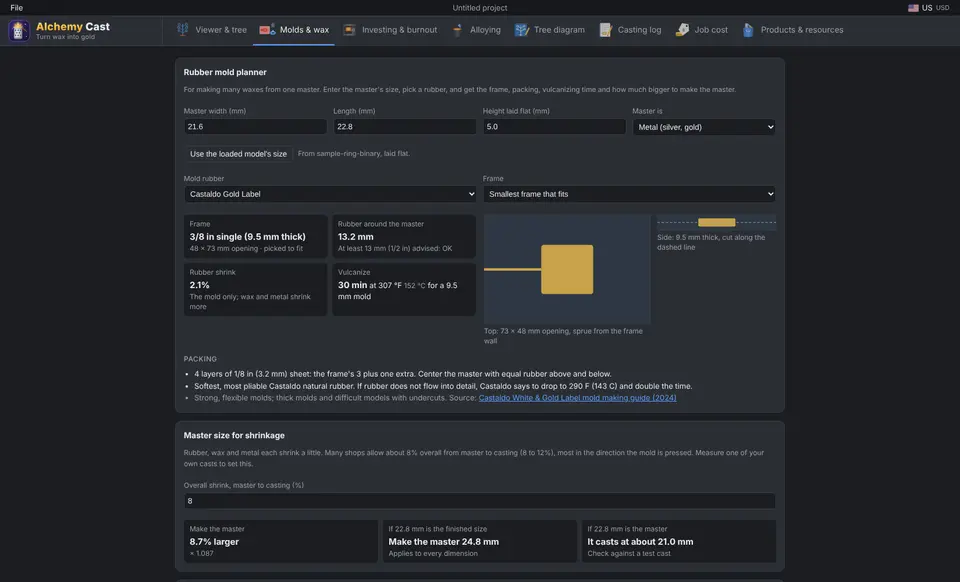The width and height of the screenshot is (960, 582).
Task: Open the Products & resources tab
Action: click(x=793, y=30)
